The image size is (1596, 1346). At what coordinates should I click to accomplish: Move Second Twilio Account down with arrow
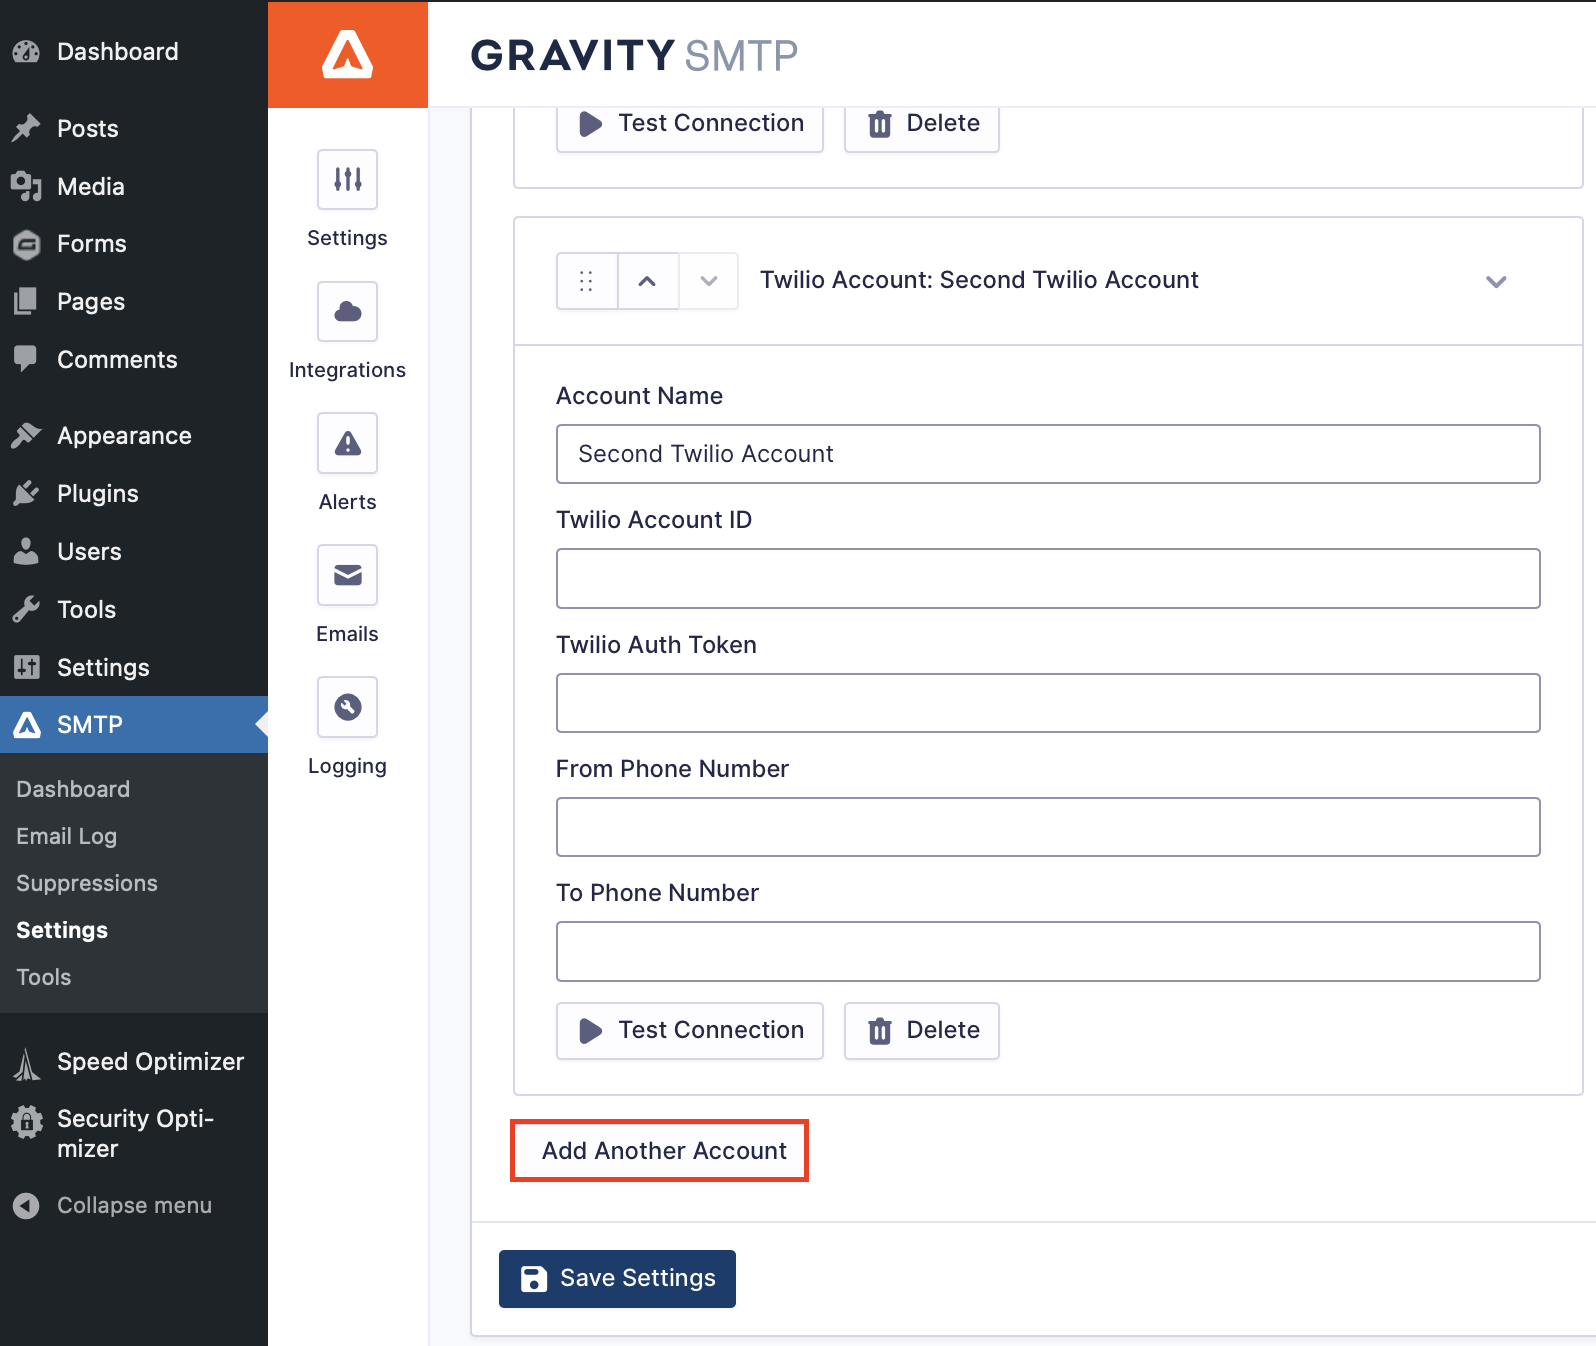tap(709, 281)
